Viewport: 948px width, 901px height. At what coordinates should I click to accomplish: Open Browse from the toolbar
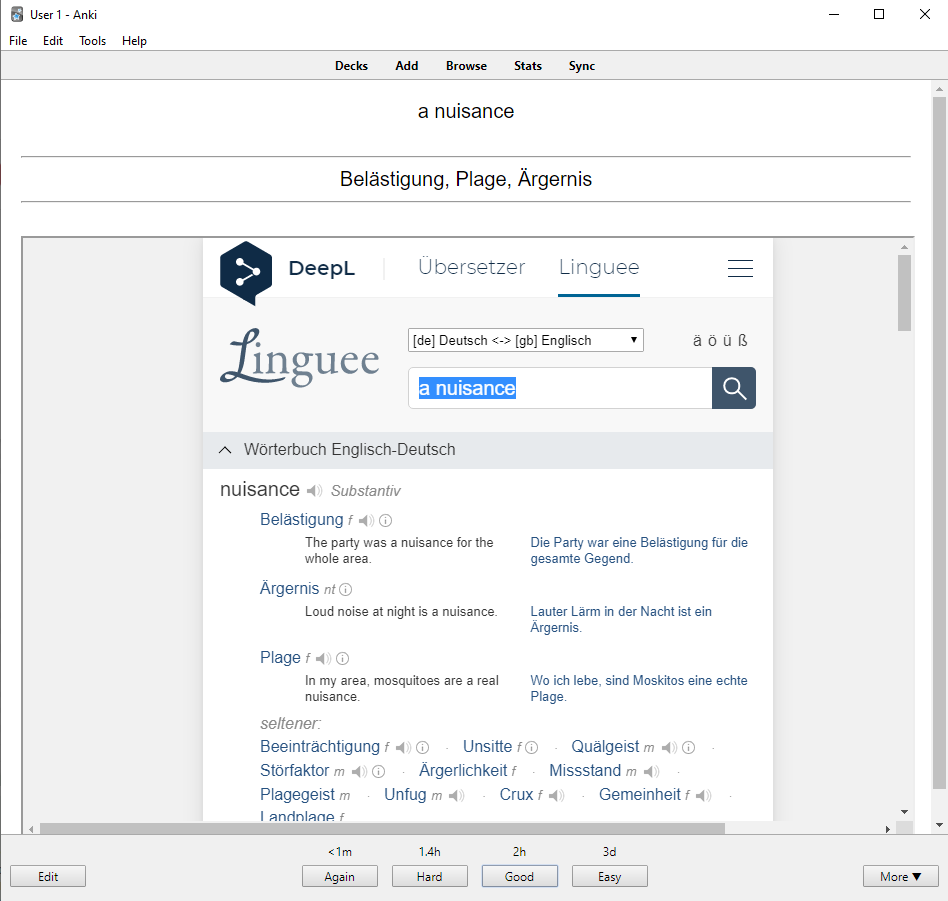coord(466,65)
